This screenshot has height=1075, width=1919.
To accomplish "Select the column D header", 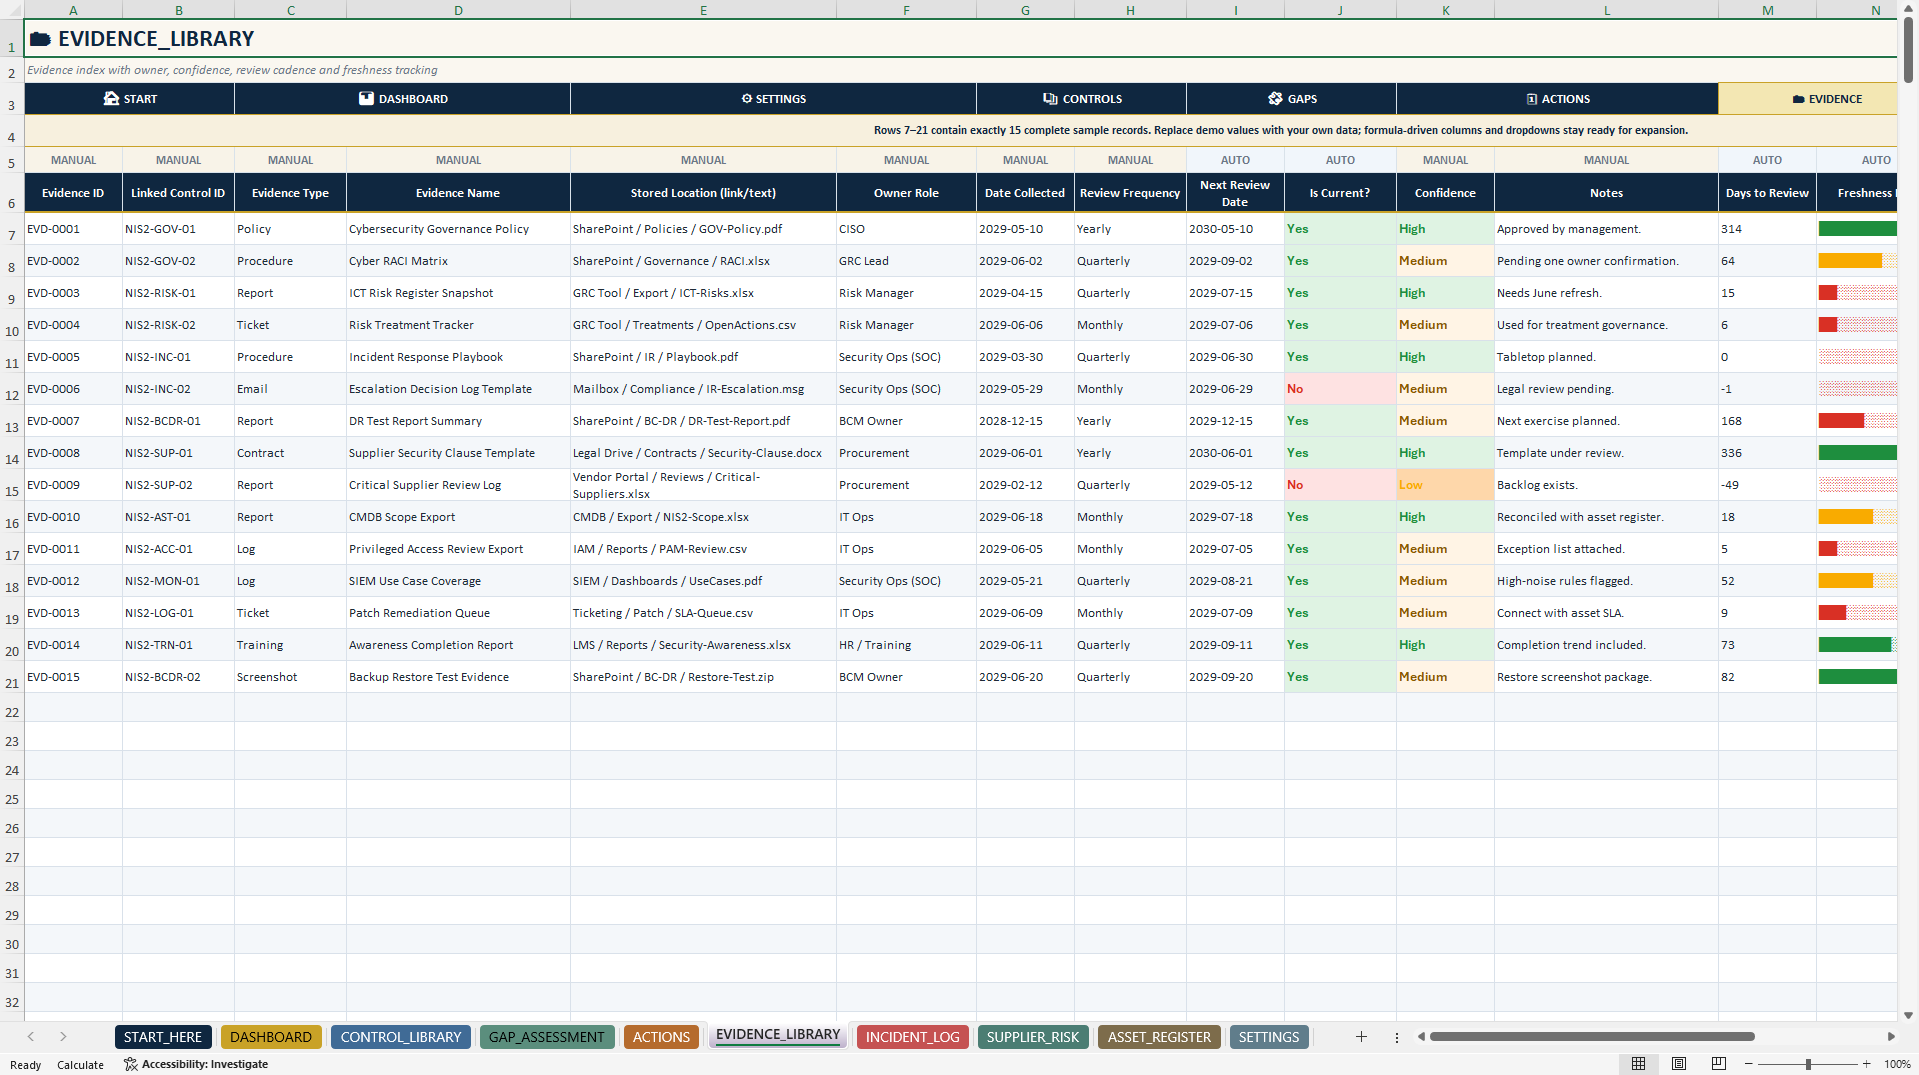I will 458,10.
